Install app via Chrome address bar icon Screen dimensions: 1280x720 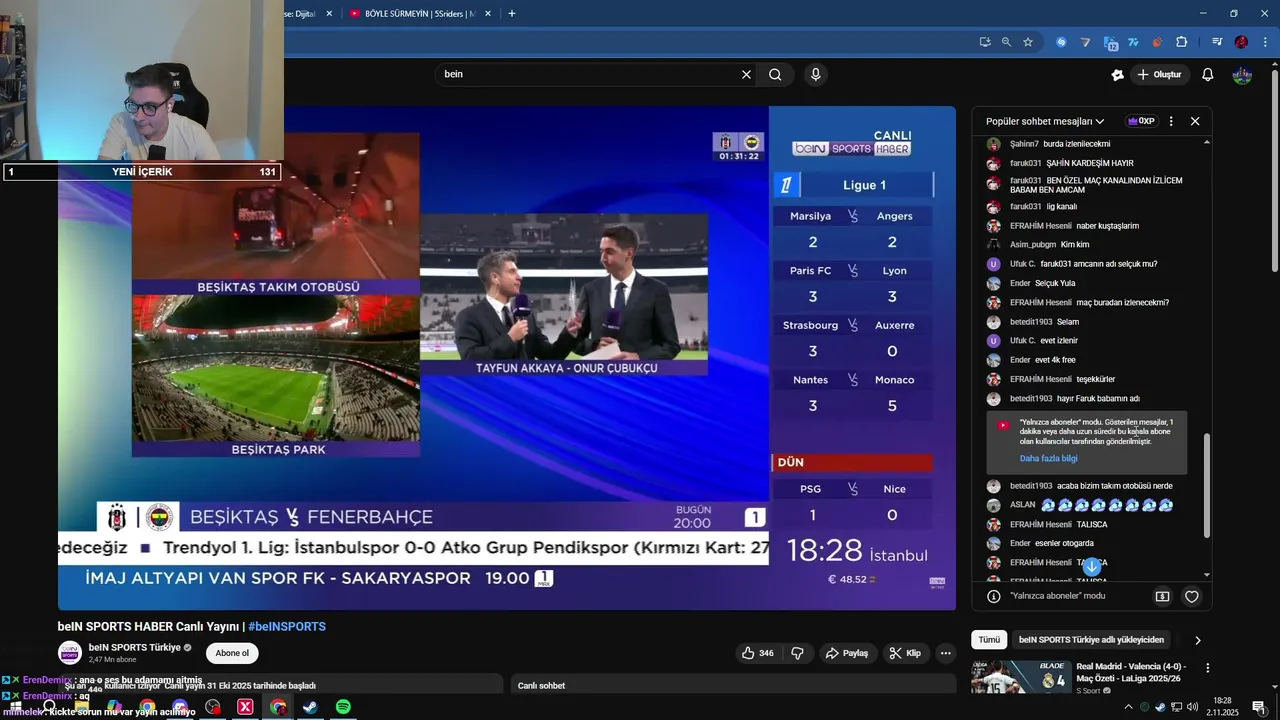[985, 42]
